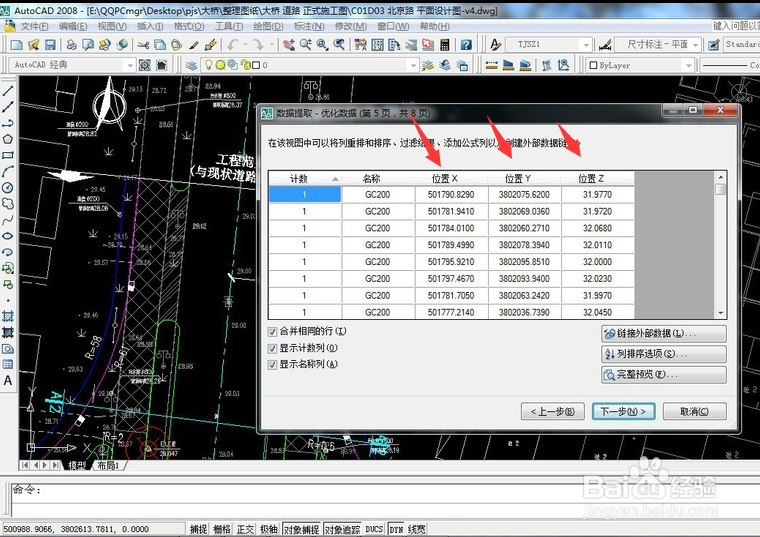Select the Circle draw tool
Screen dimensions: 760x537
pos(8,188)
